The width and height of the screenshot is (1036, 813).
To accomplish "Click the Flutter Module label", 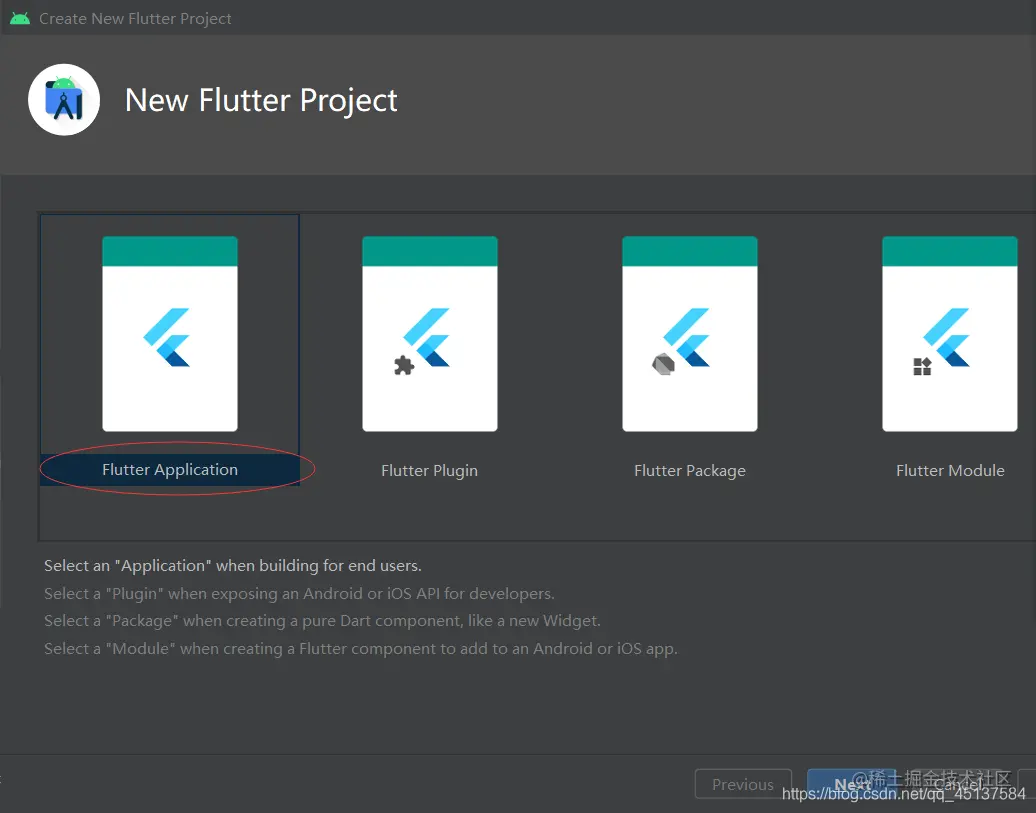I will point(950,471).
